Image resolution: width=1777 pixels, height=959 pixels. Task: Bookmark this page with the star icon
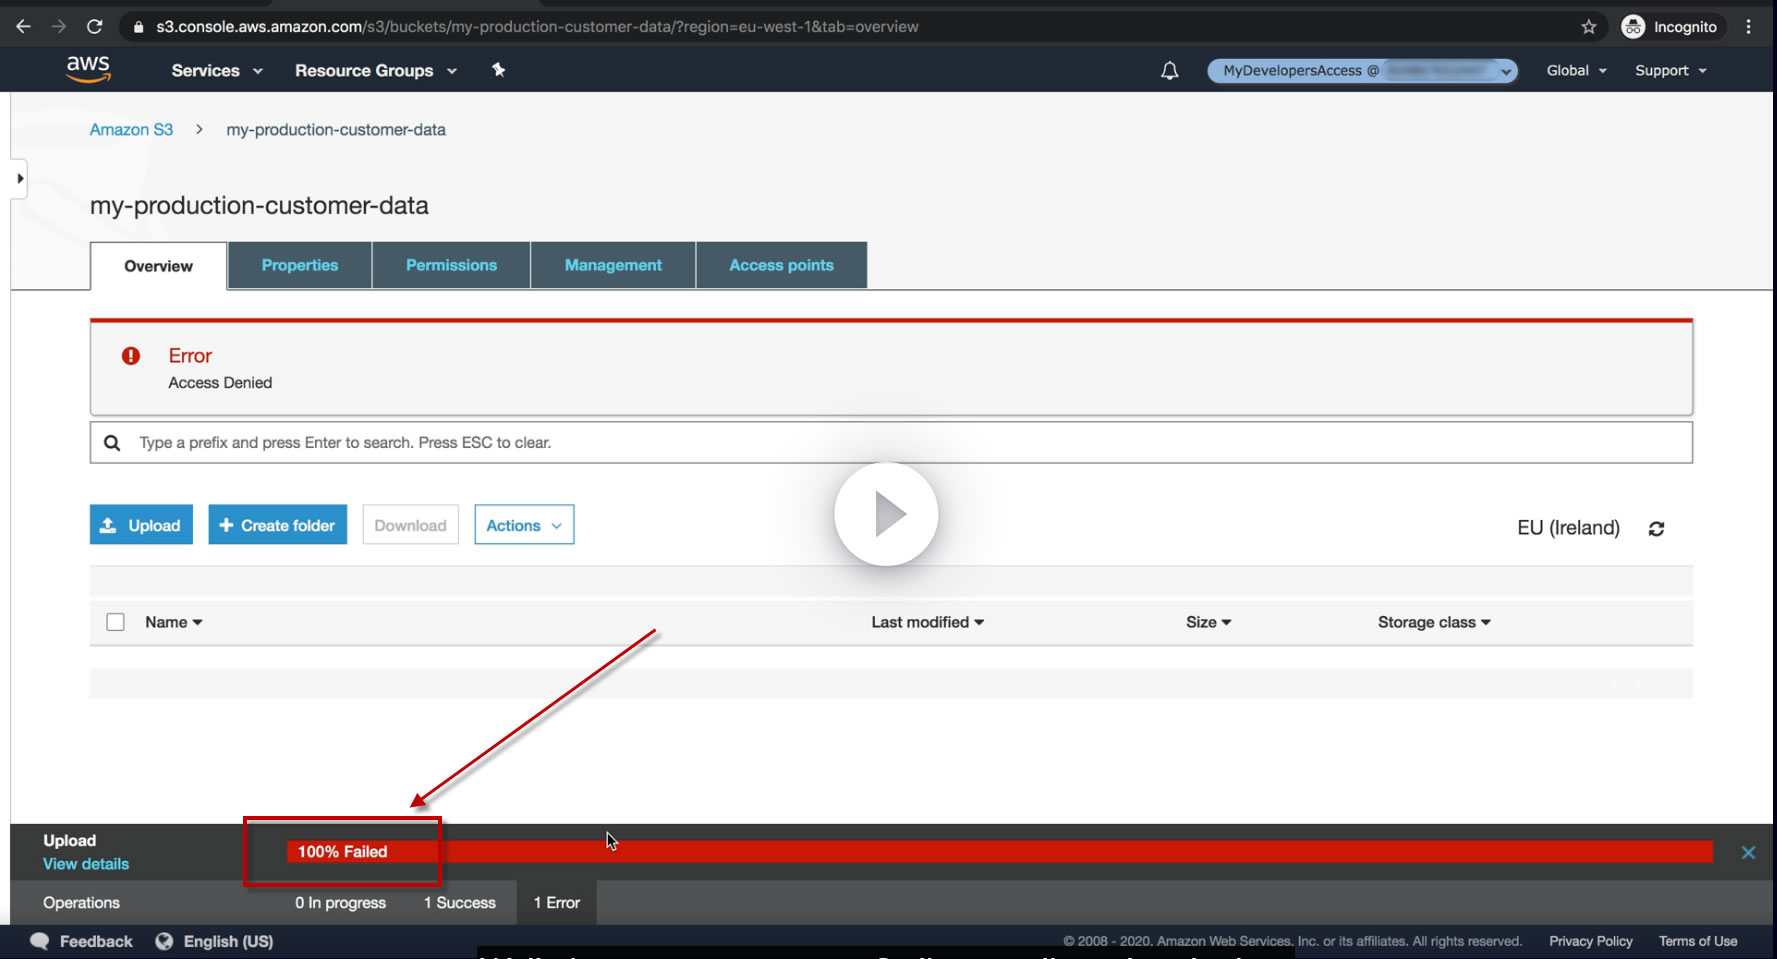[x=1588, y=27]
